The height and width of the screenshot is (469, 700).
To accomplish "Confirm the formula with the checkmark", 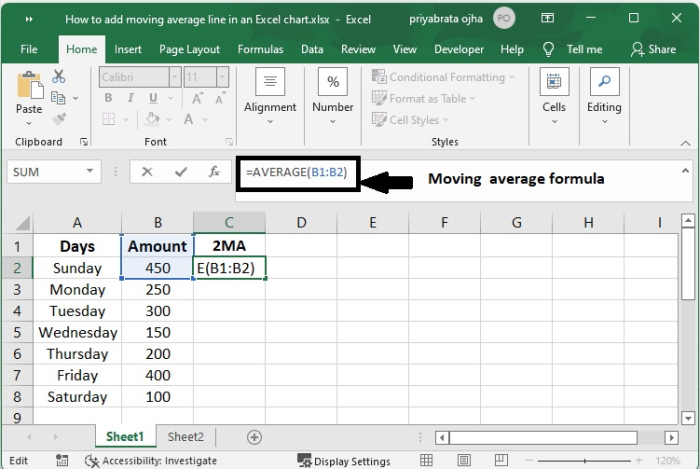I will click(x=180, y=172).
